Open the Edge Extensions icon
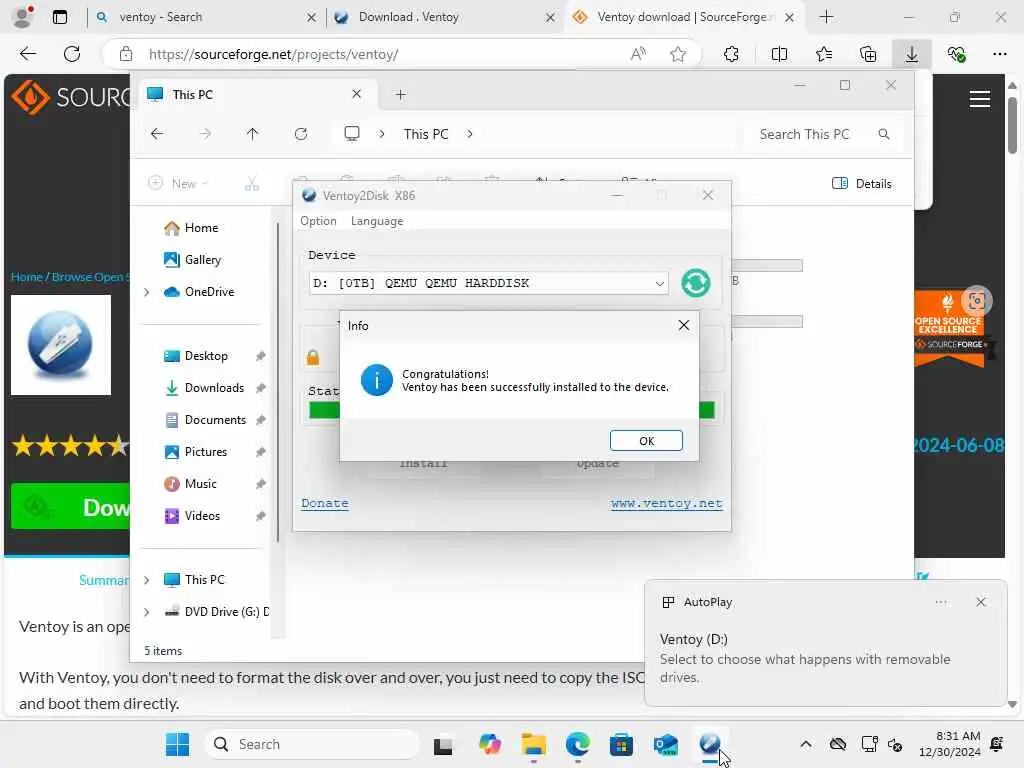Viewport: 1024px width, 768px height. [x=731, y=54]
